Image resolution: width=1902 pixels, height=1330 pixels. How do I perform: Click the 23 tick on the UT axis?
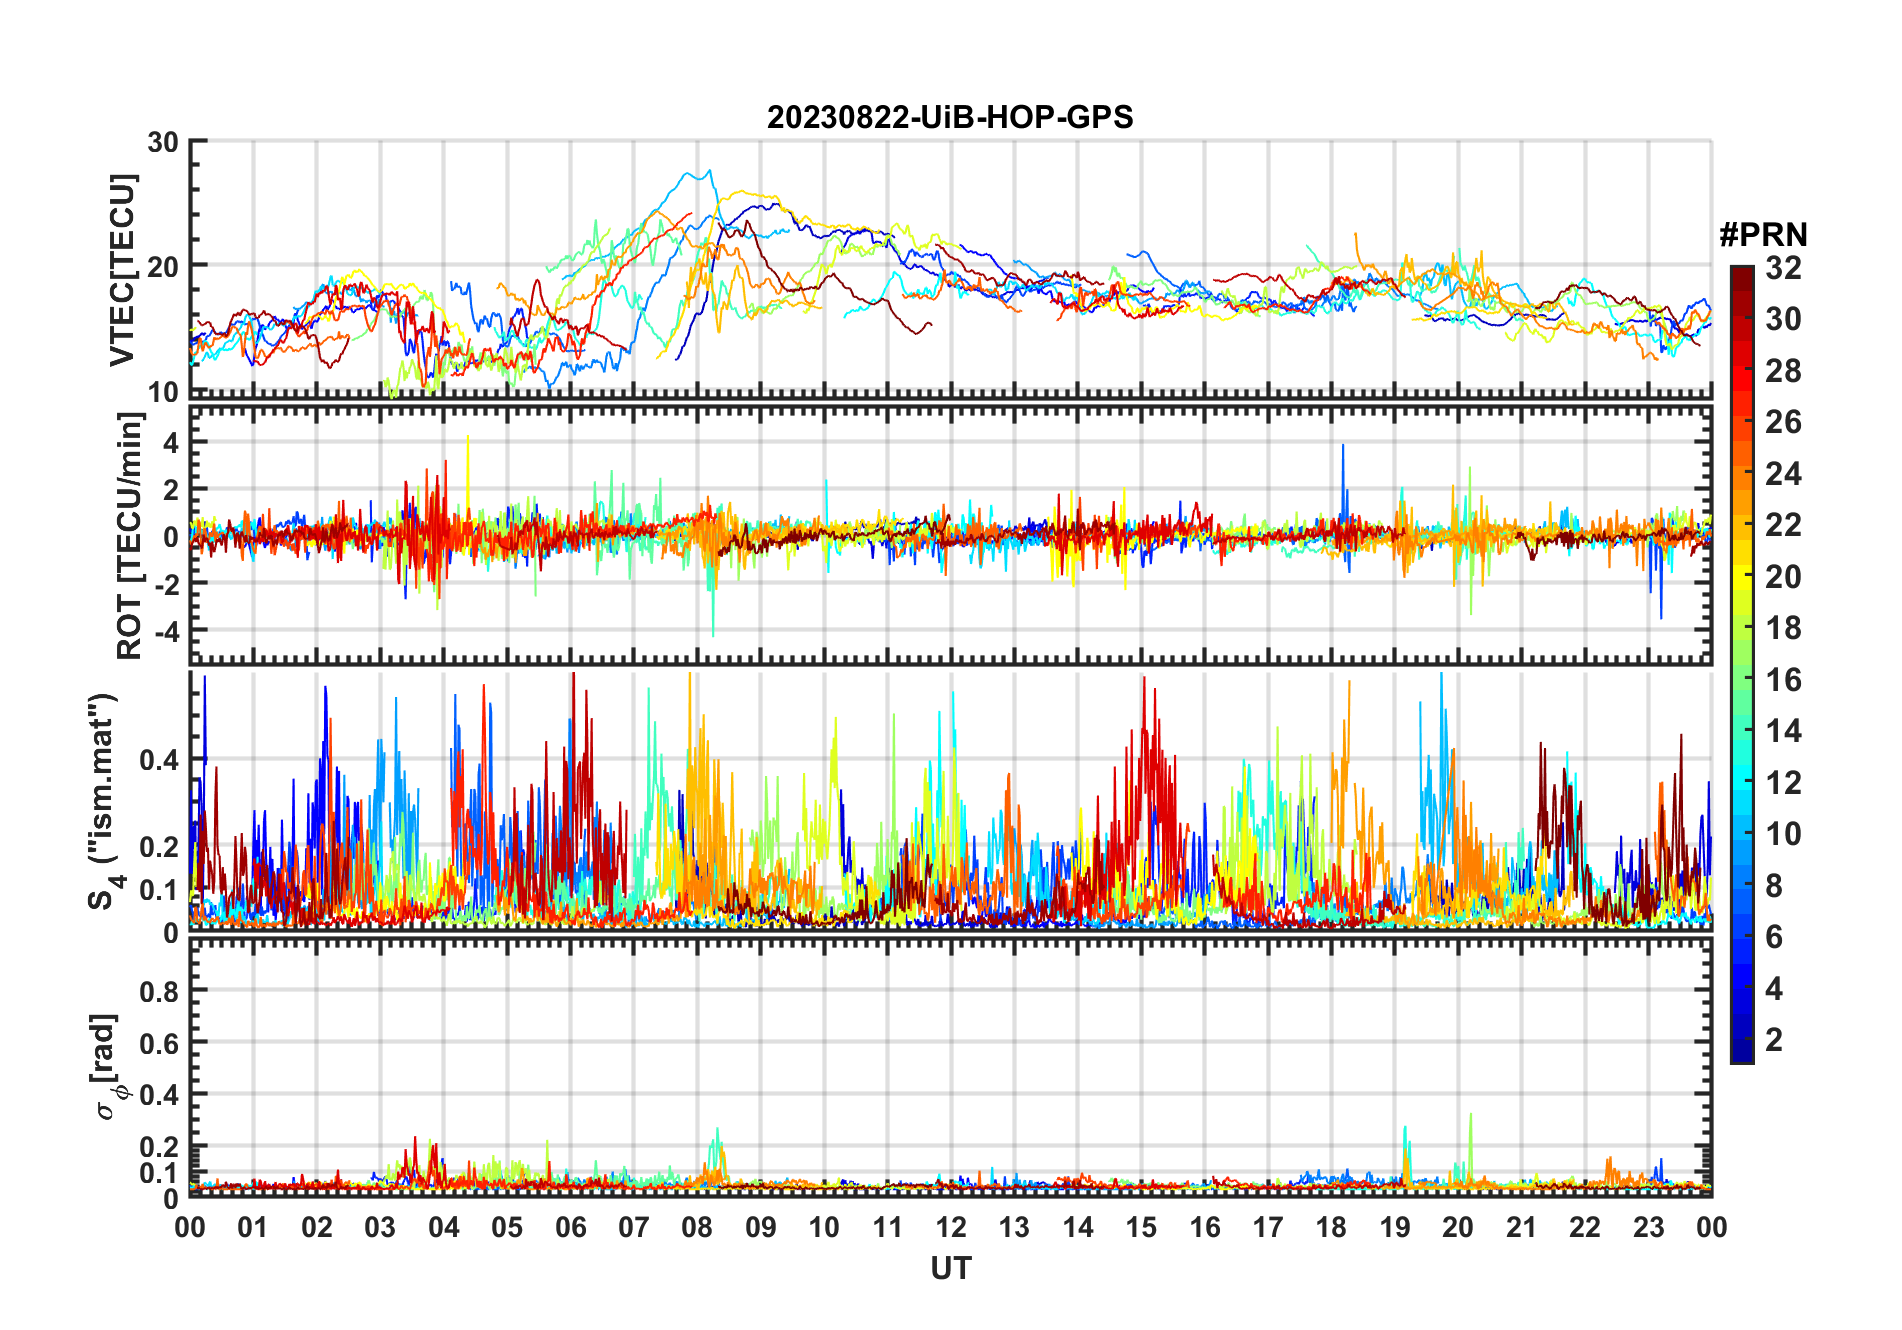click(1648, 1227)
